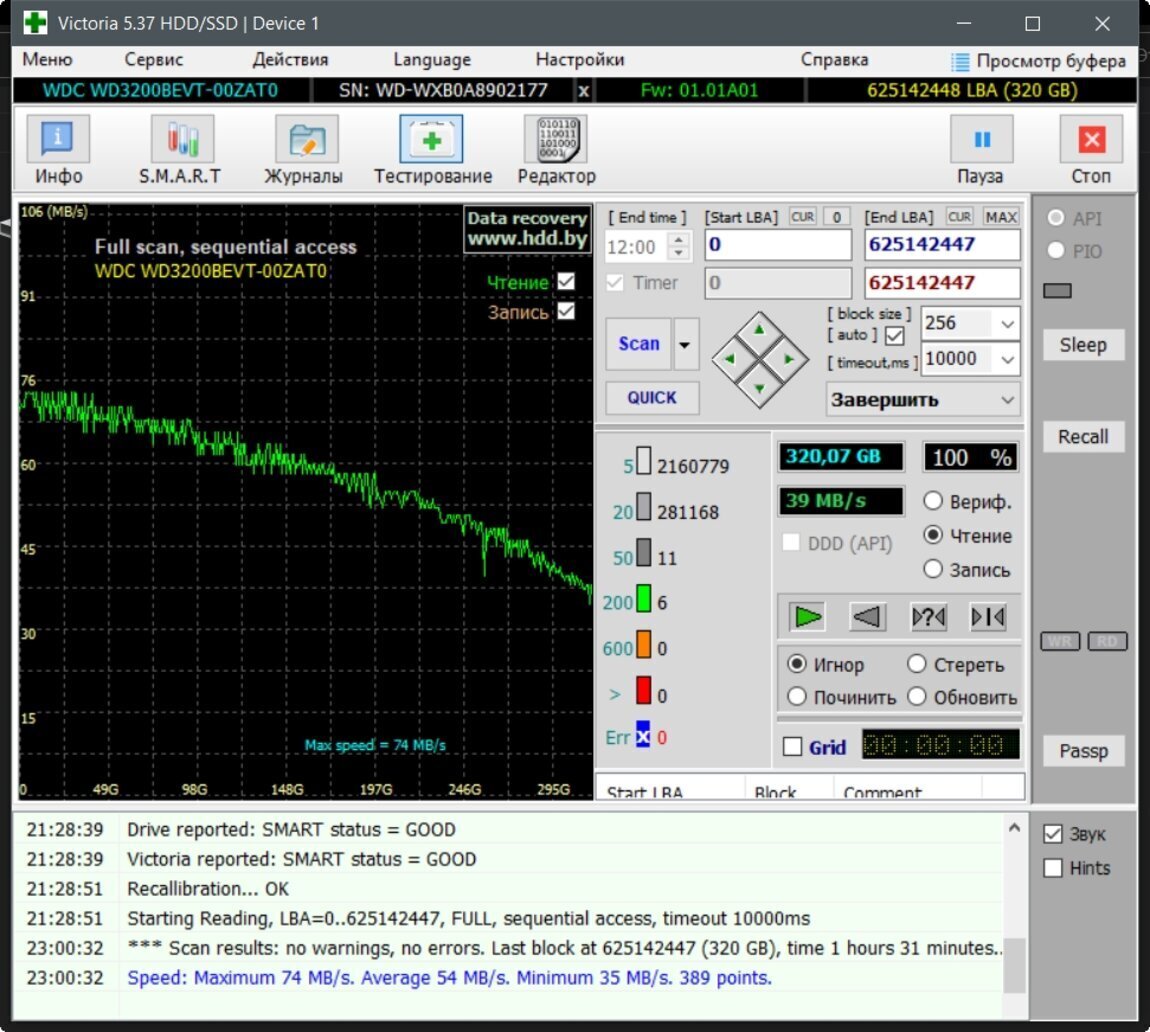This screenshot has height=1032, width=1150.
Task: Click the QUICK scan button
Action: click(x=652, y=398)
